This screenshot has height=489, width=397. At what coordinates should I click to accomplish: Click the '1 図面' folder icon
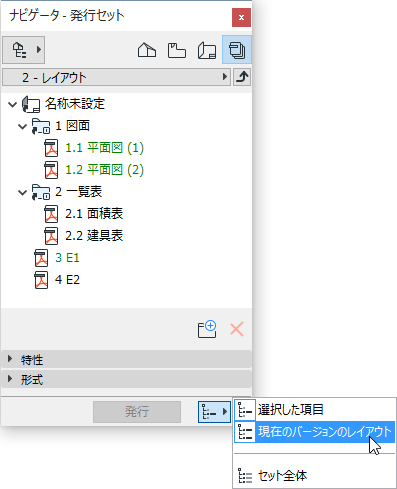coord(41,126)
